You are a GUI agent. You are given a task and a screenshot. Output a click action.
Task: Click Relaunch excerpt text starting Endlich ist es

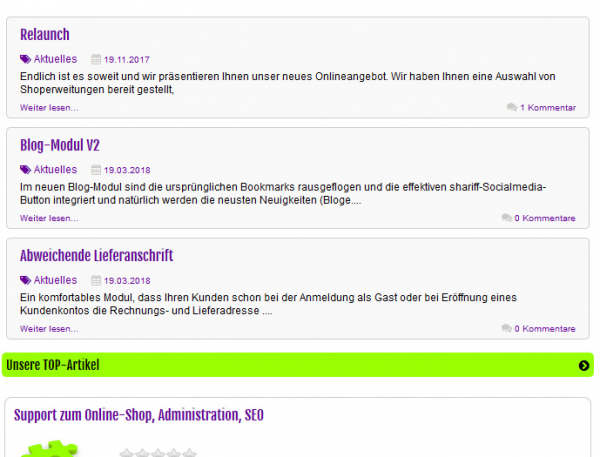[x=288, y=83]
